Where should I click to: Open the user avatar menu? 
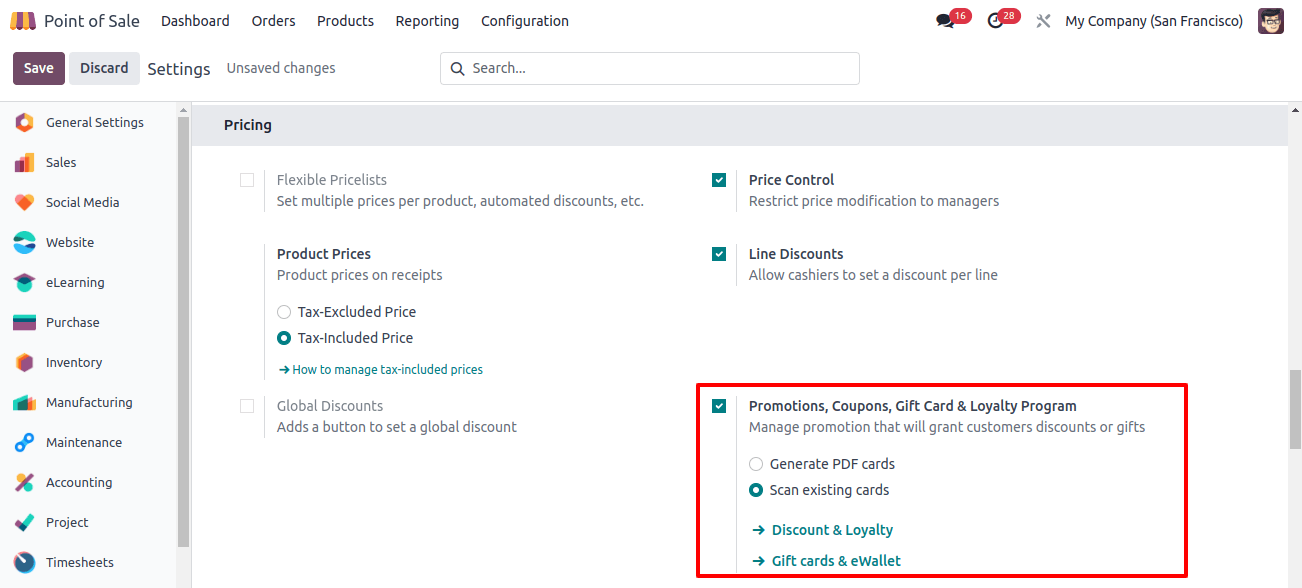point(1271,21)
